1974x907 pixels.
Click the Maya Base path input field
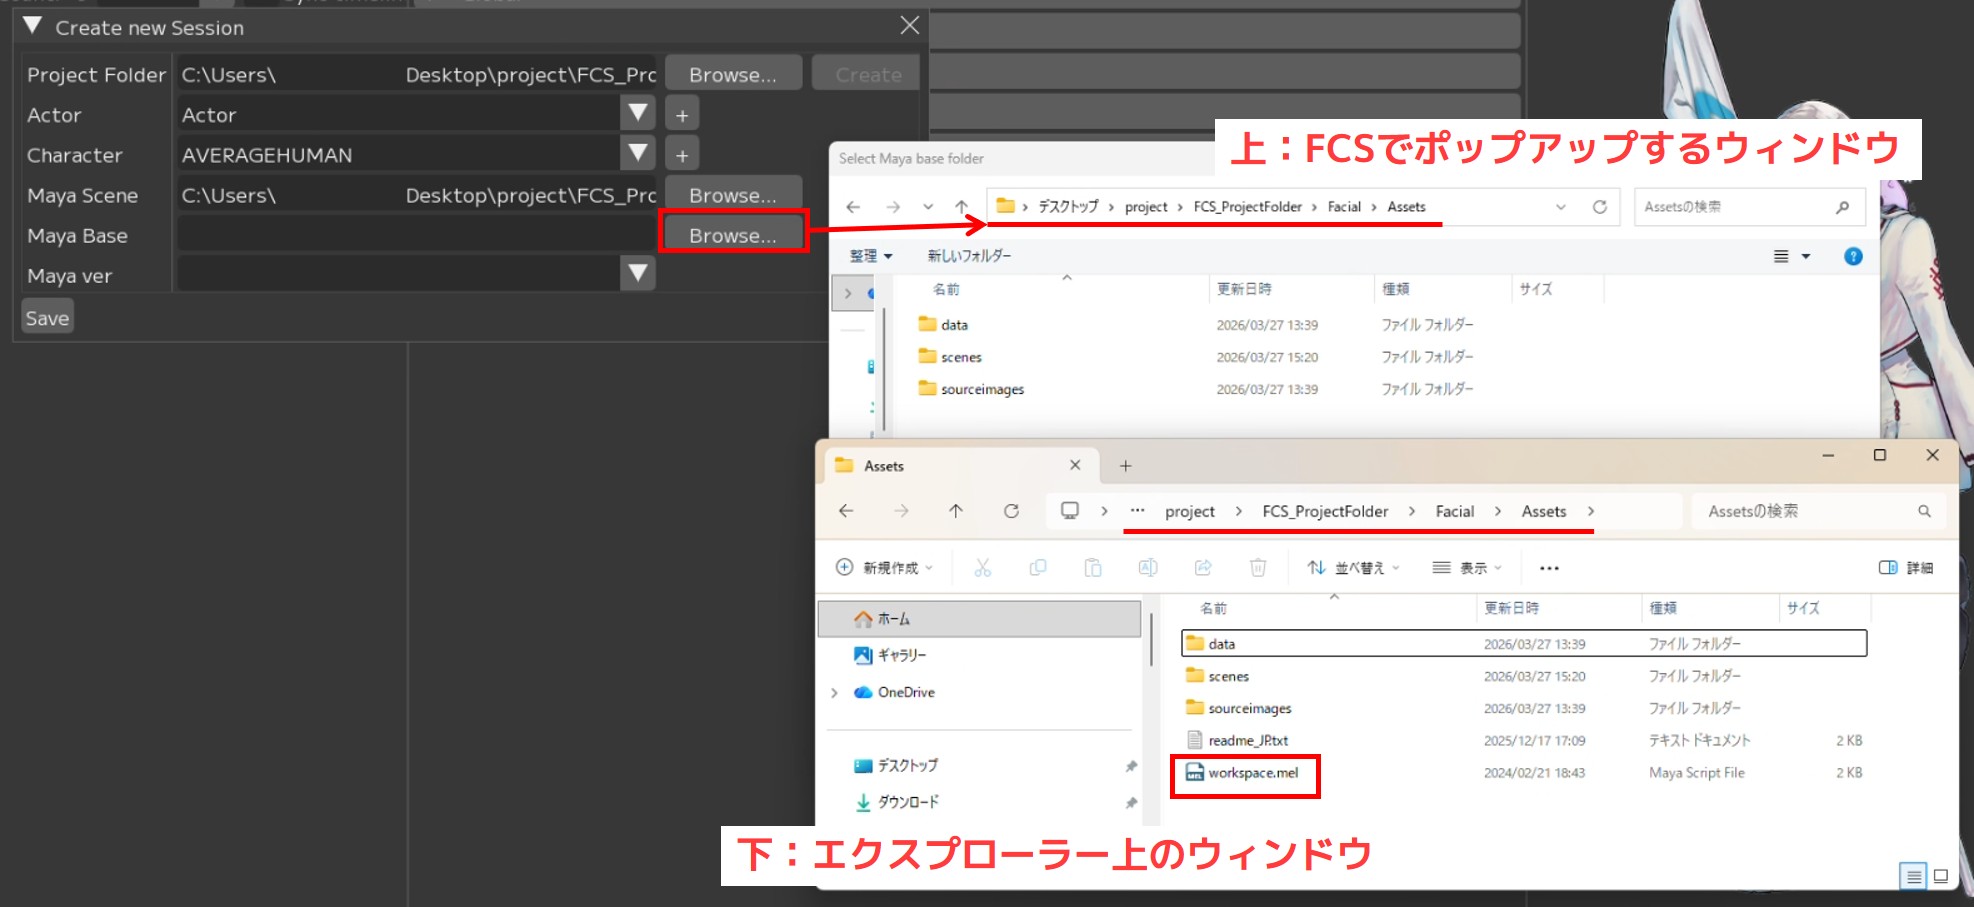(415, 235)
